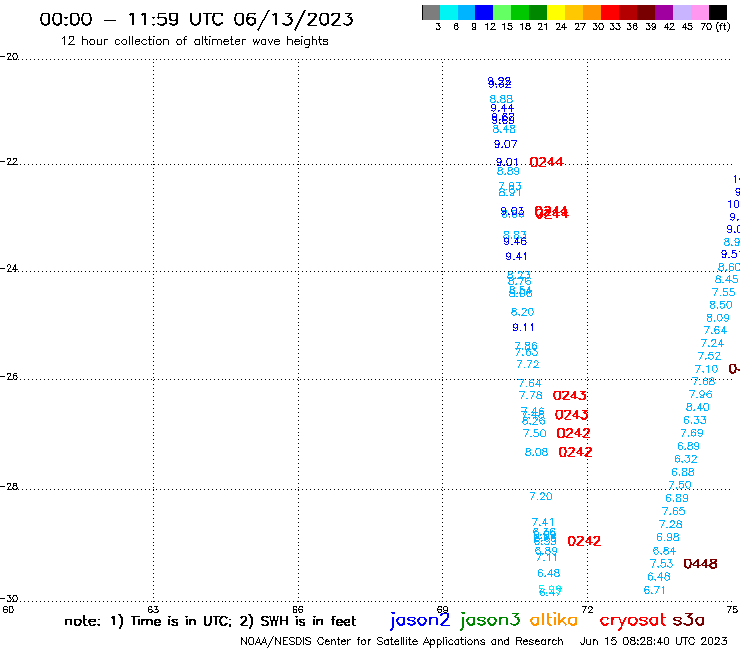
Task: Click the 63 longitude axis label
Action: [x=153, y=609]
